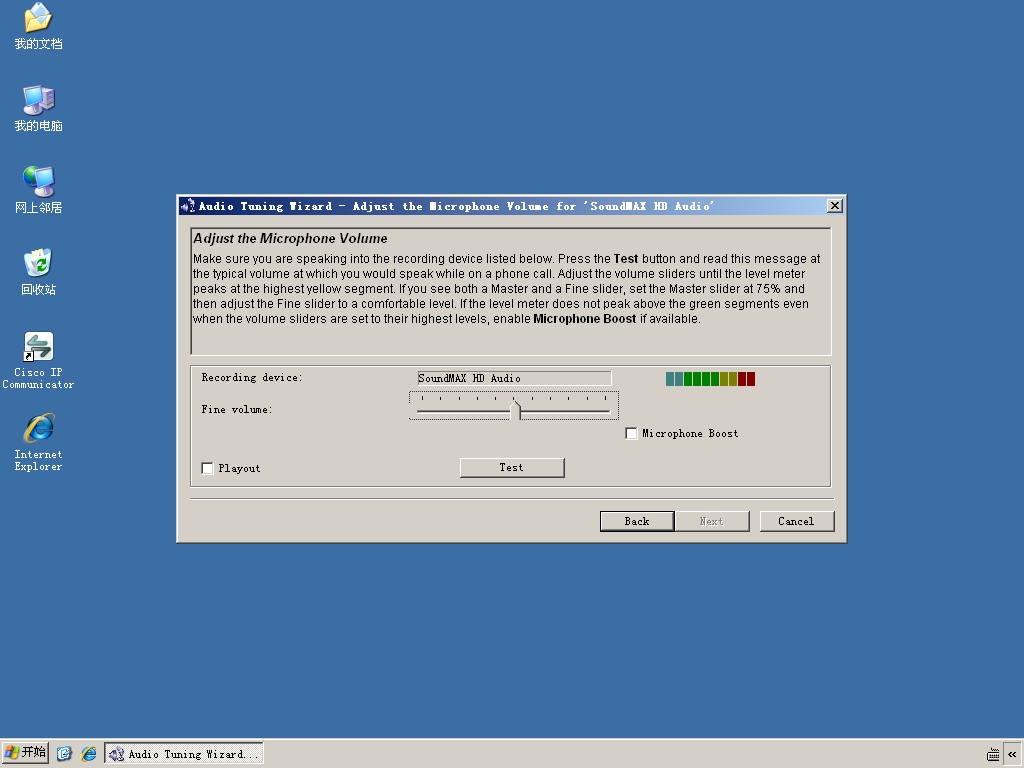The width and height of the screenshot is (1024, 768).
Task: Click the grayed Next button
Action: (712, 521)
